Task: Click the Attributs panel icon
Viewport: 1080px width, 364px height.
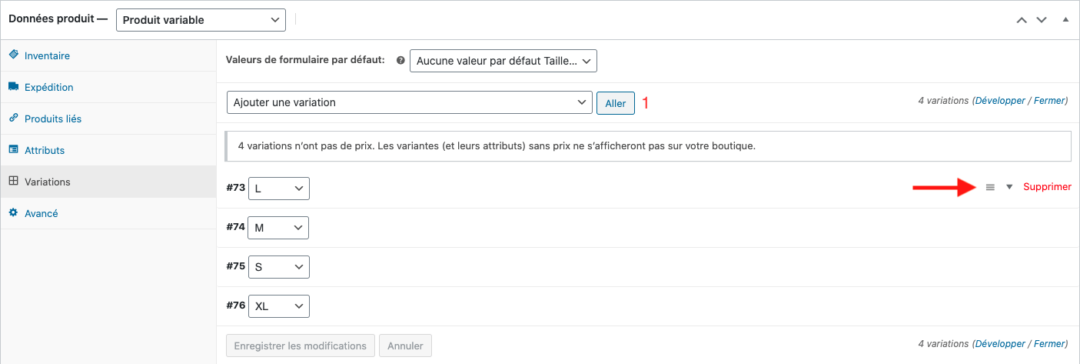Action: pos(13,150)
